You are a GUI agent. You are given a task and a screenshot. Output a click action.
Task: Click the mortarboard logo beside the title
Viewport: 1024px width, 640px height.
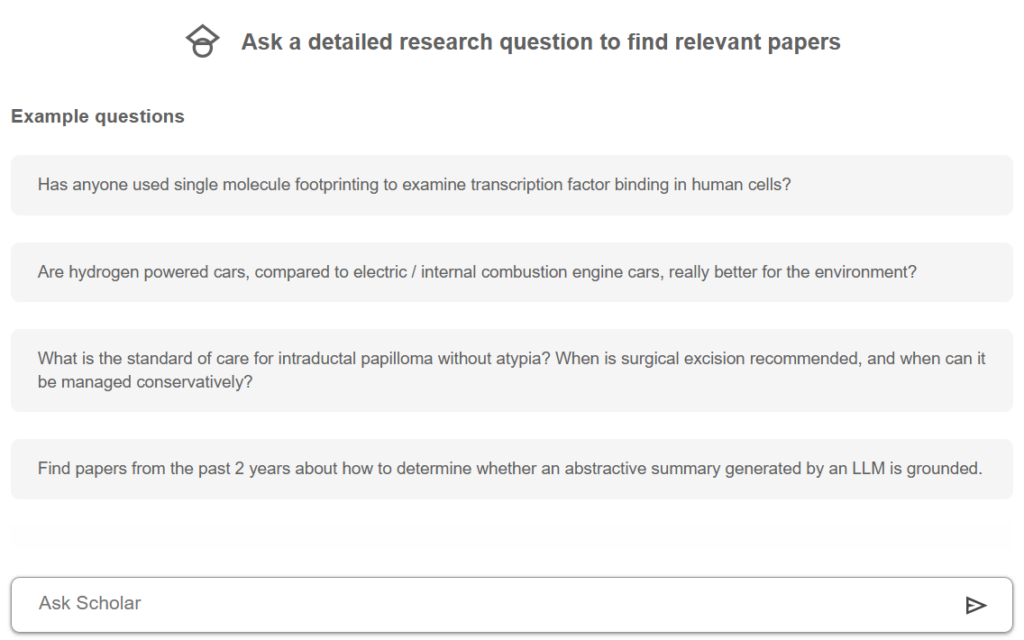pos(203,42)
